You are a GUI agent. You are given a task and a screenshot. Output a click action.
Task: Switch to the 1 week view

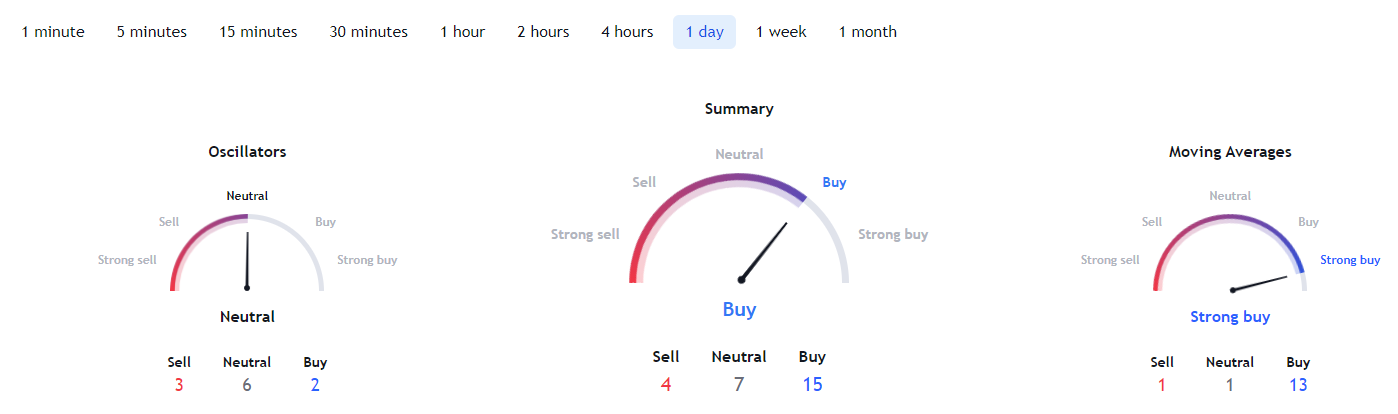coord(781,32)
